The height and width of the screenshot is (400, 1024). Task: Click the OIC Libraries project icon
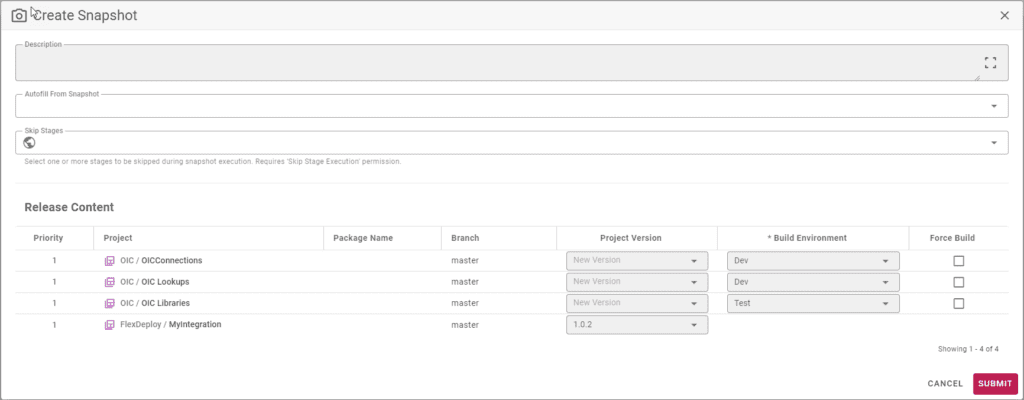(110, 303)
